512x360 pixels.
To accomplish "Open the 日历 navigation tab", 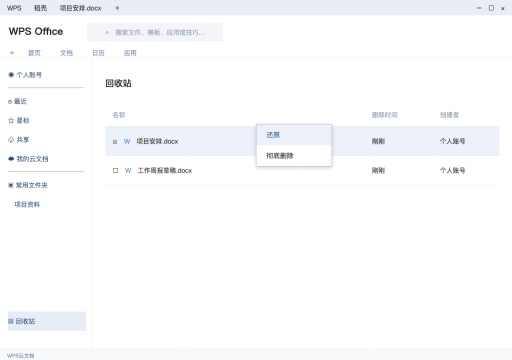I will pyautogui.click(x=98, y=53).
